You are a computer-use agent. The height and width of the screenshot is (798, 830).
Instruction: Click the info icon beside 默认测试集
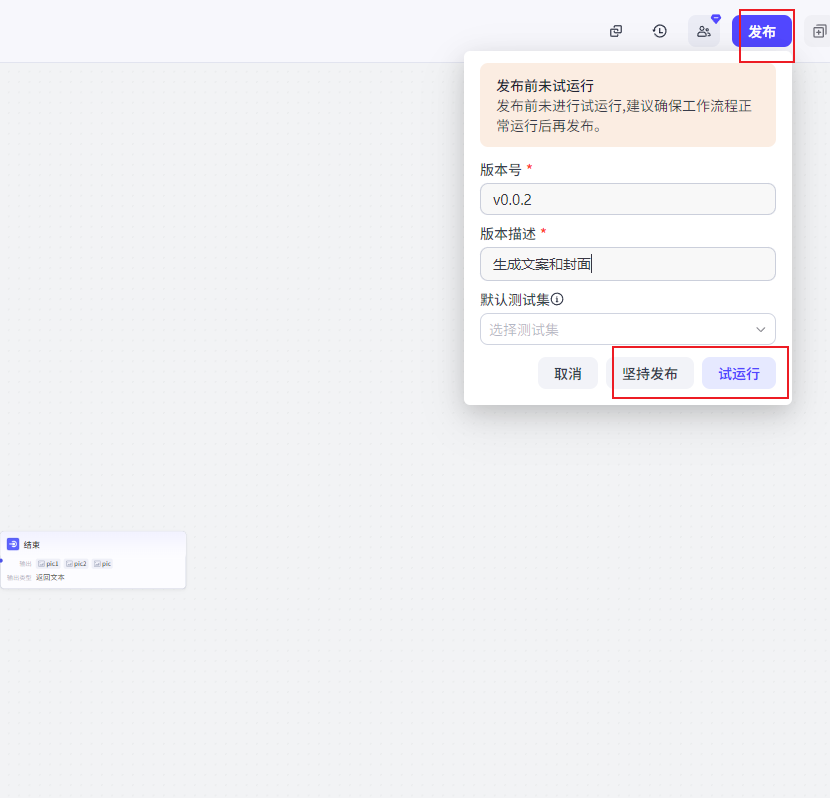pyautogui.click(x=557, y=300)
